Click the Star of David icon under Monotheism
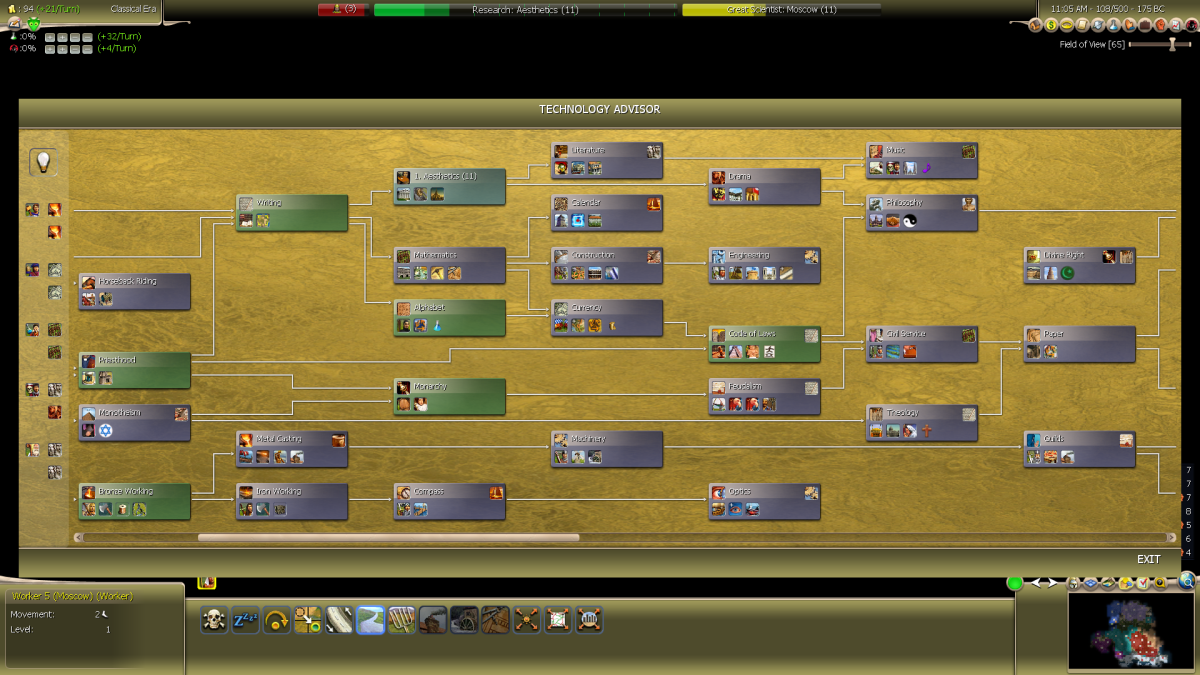The image size is (1200, 675). tap(105, 431)
